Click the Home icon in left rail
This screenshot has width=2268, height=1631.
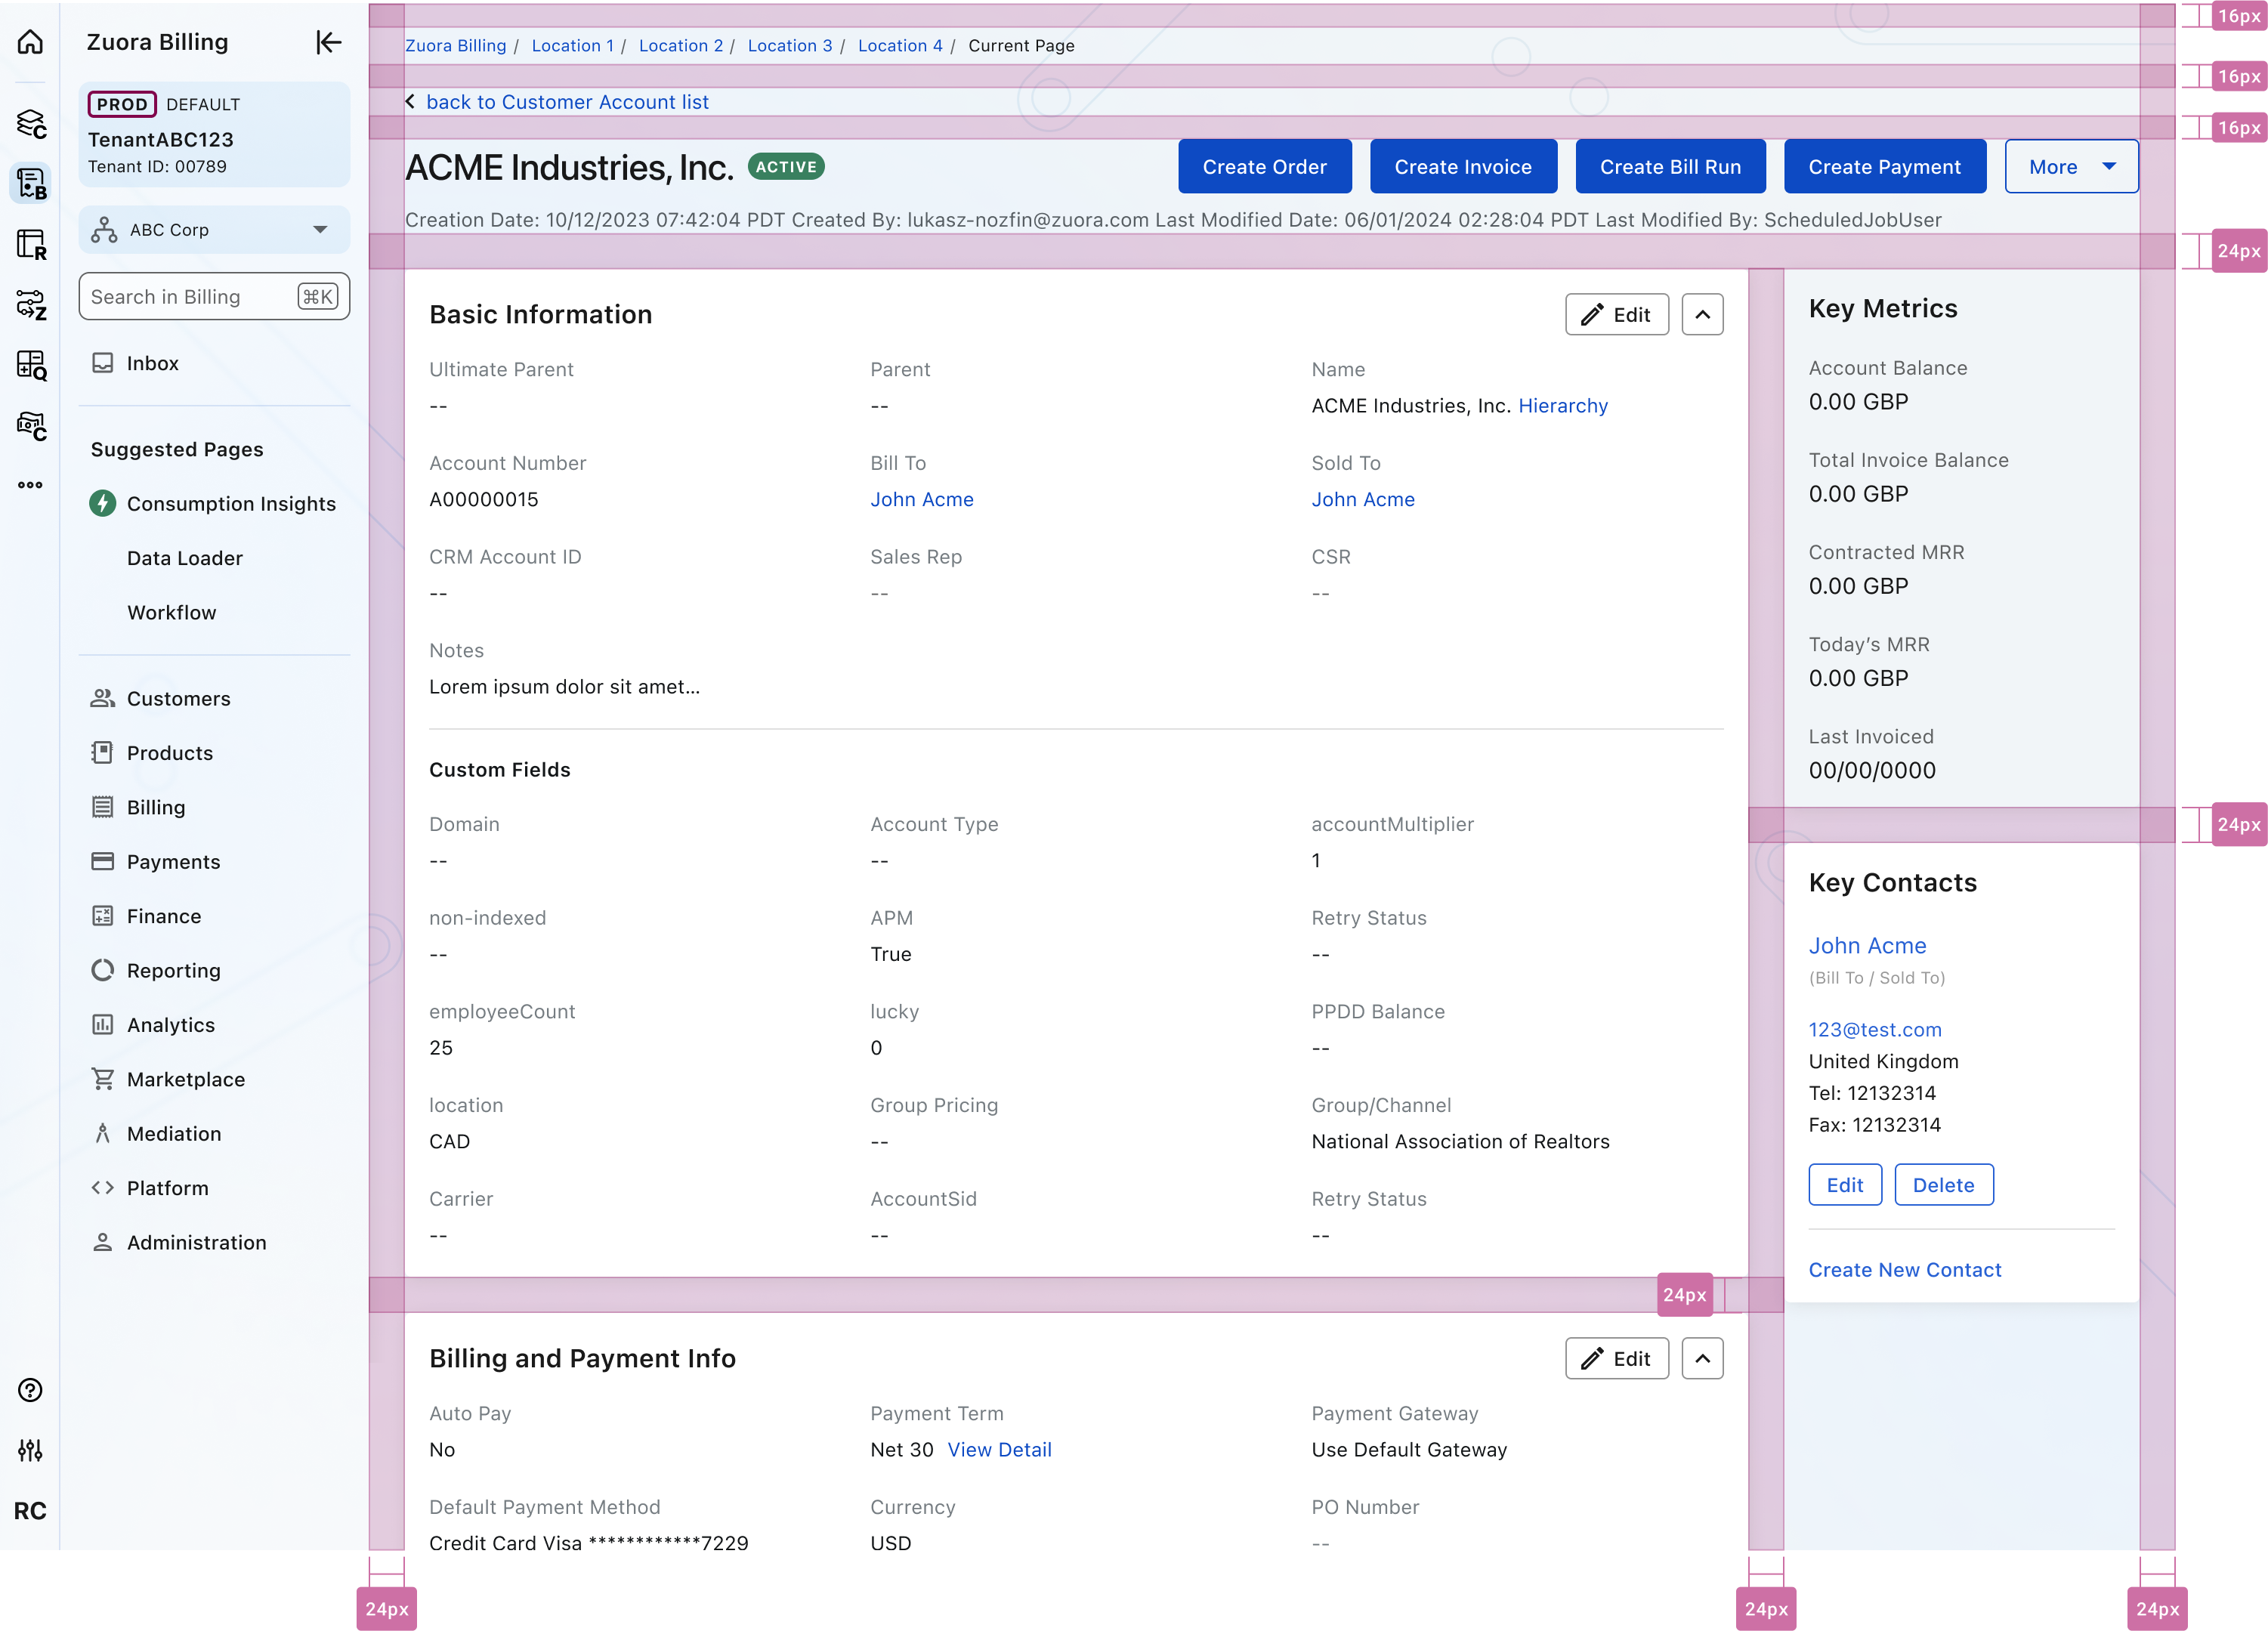click(30, 42)
